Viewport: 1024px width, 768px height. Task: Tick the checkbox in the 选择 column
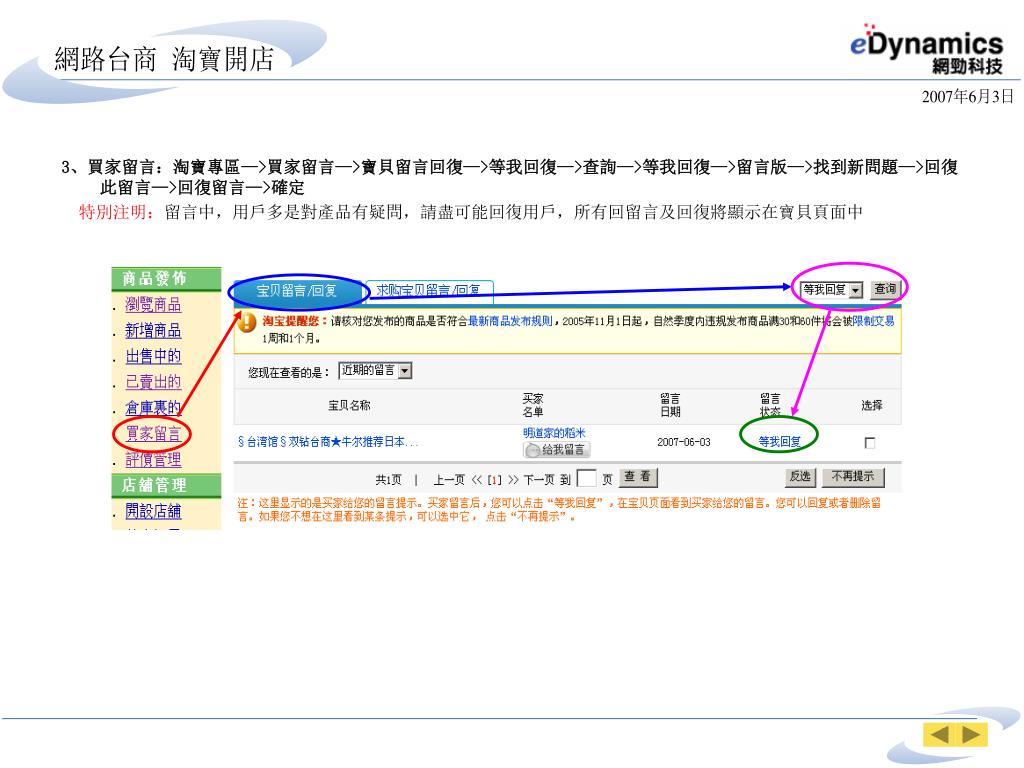pos(870,443)
